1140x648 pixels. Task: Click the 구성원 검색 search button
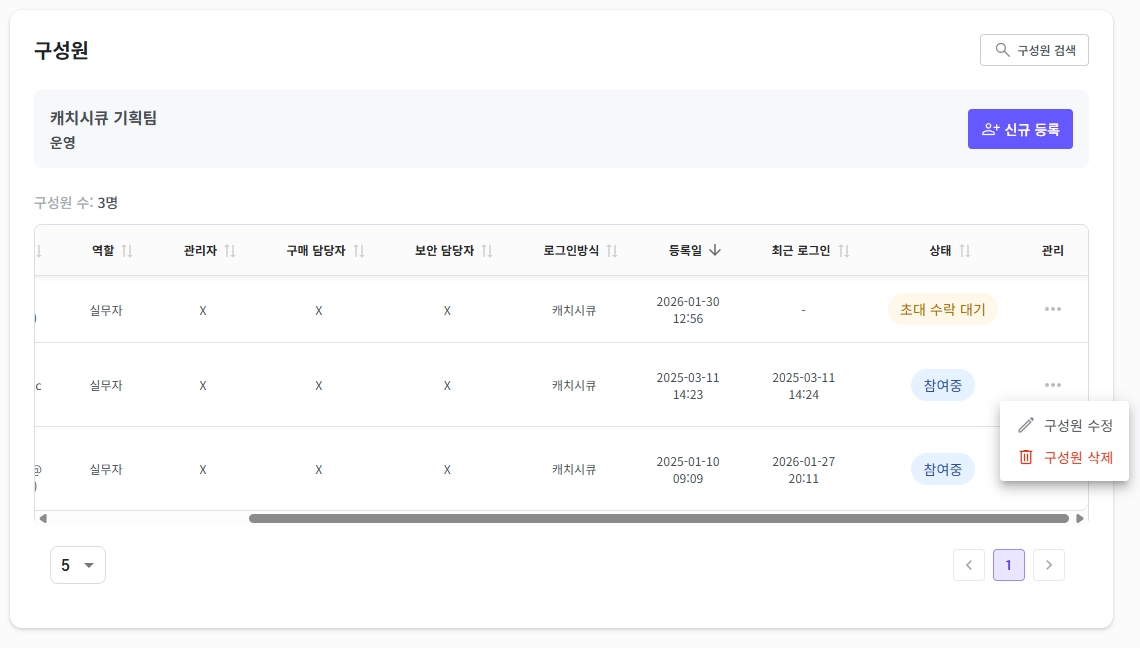[x=1034, y=50]
